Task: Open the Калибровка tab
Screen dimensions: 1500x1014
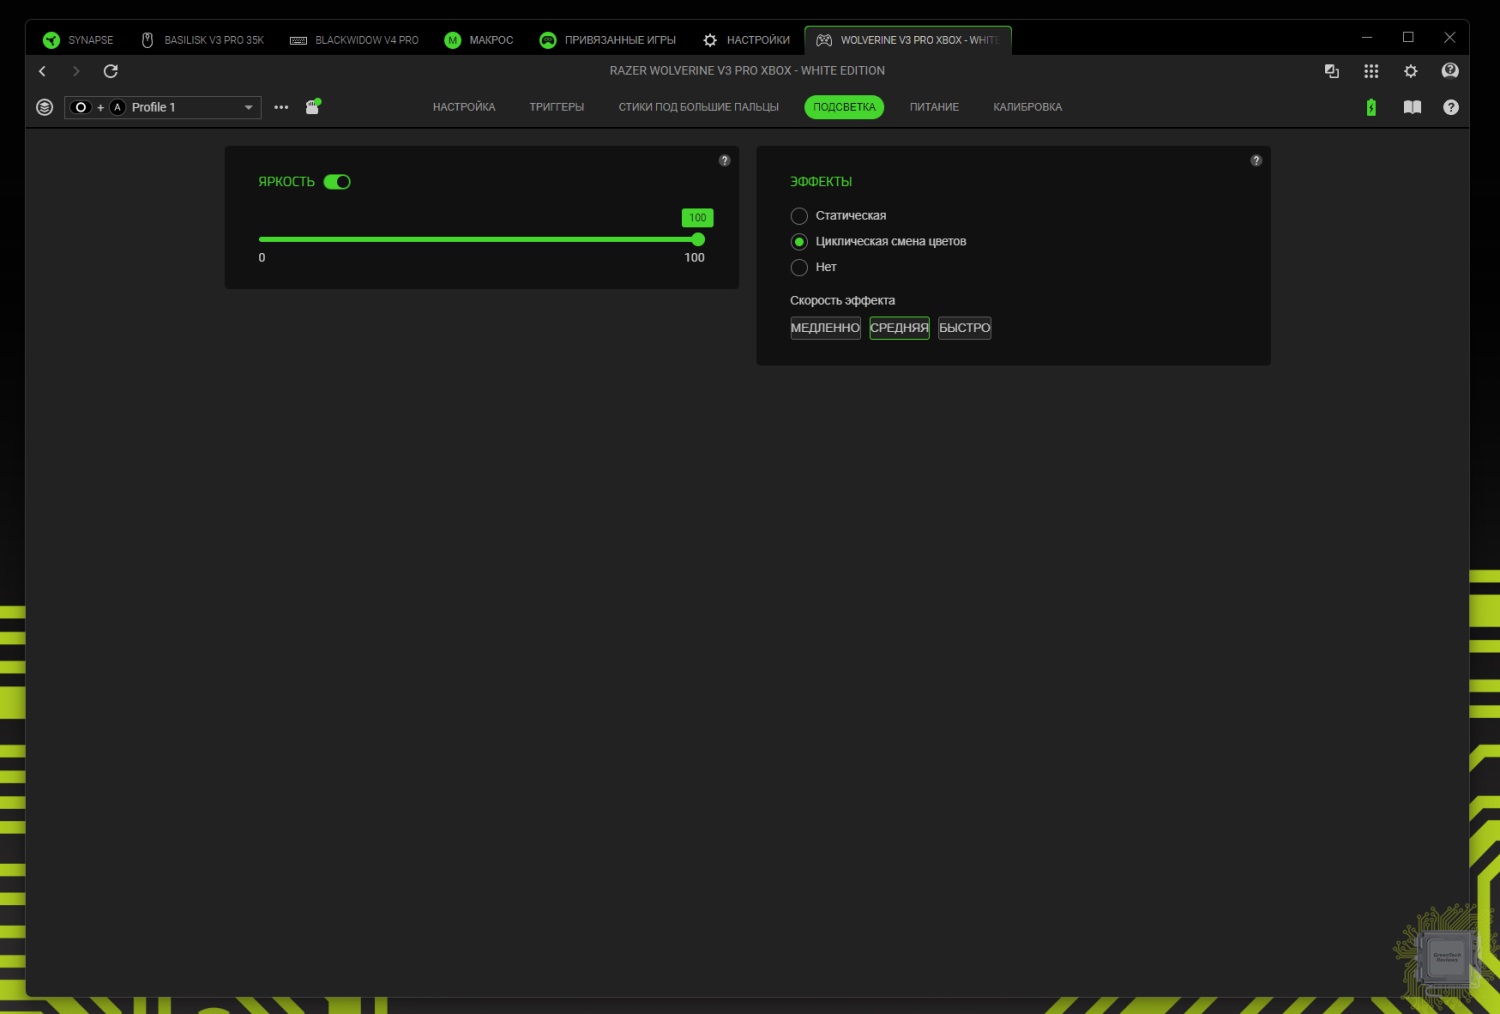Action: pyautogui.click(x=1027, y=107)
